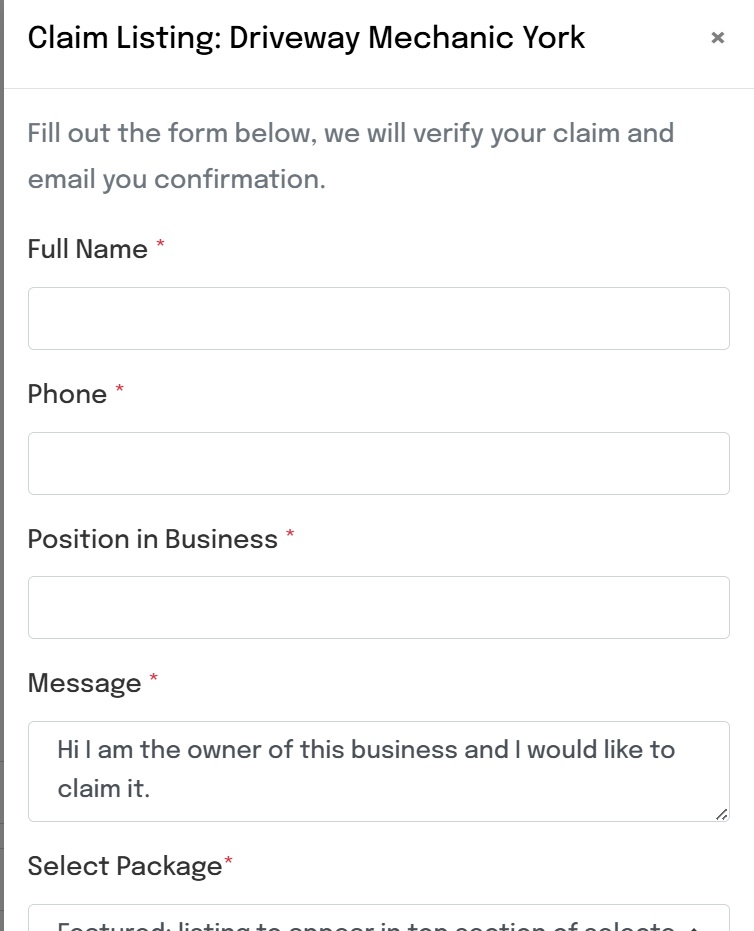
Task: Click the asterisk after Position in Business
Action: 290,536
